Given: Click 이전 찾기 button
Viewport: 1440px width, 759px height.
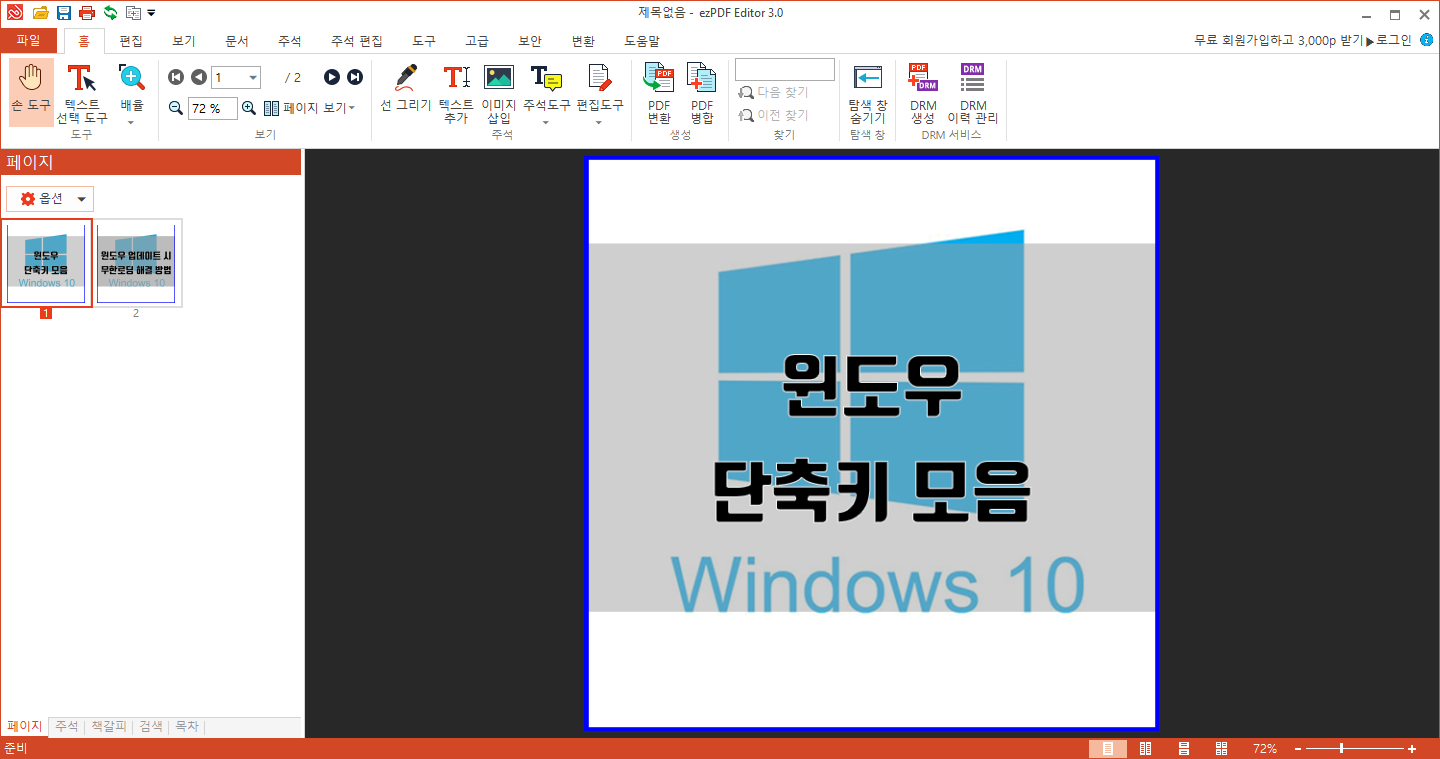Looking at the screenshot, I should coord(773,115).
